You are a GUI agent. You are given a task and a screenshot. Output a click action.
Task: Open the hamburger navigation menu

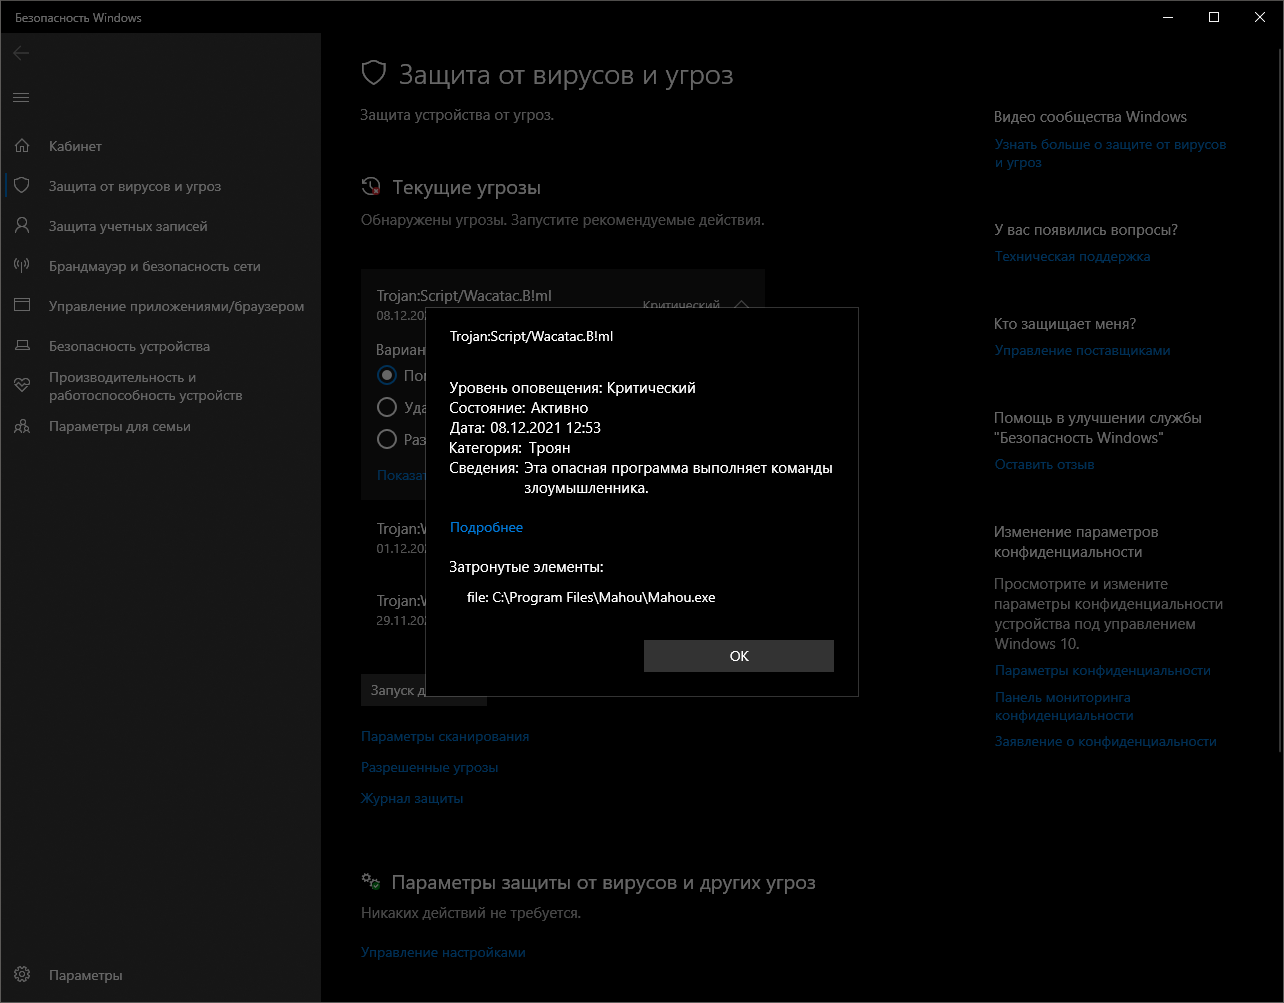21,97
